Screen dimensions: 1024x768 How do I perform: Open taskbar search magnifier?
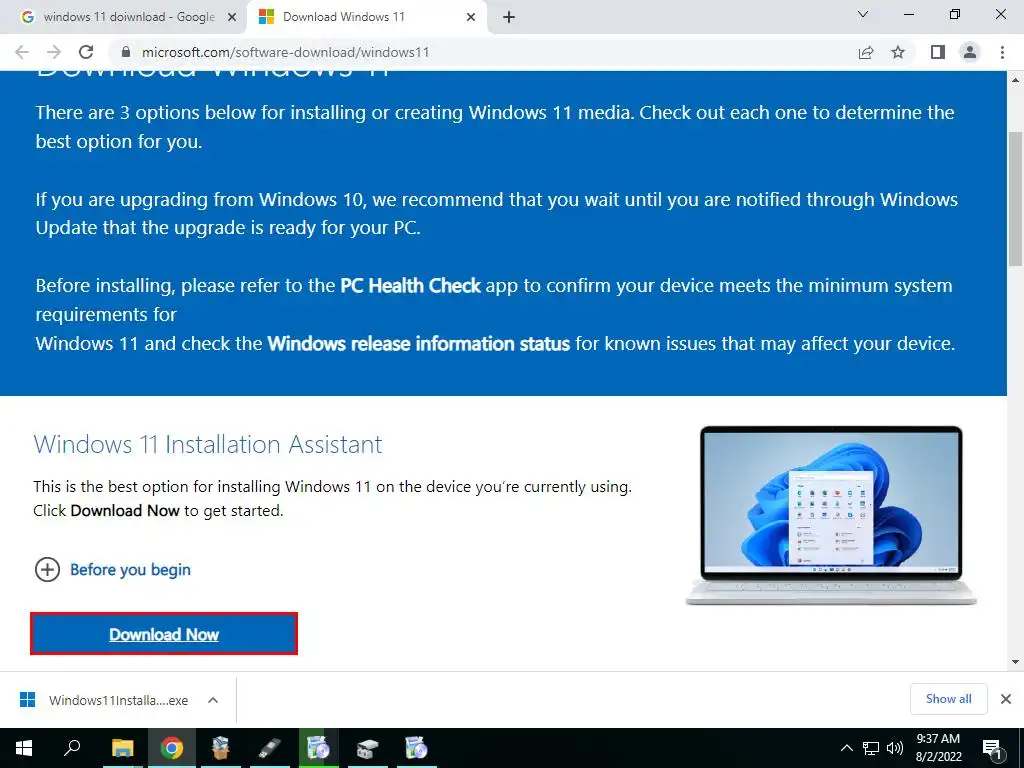point(72,748)
